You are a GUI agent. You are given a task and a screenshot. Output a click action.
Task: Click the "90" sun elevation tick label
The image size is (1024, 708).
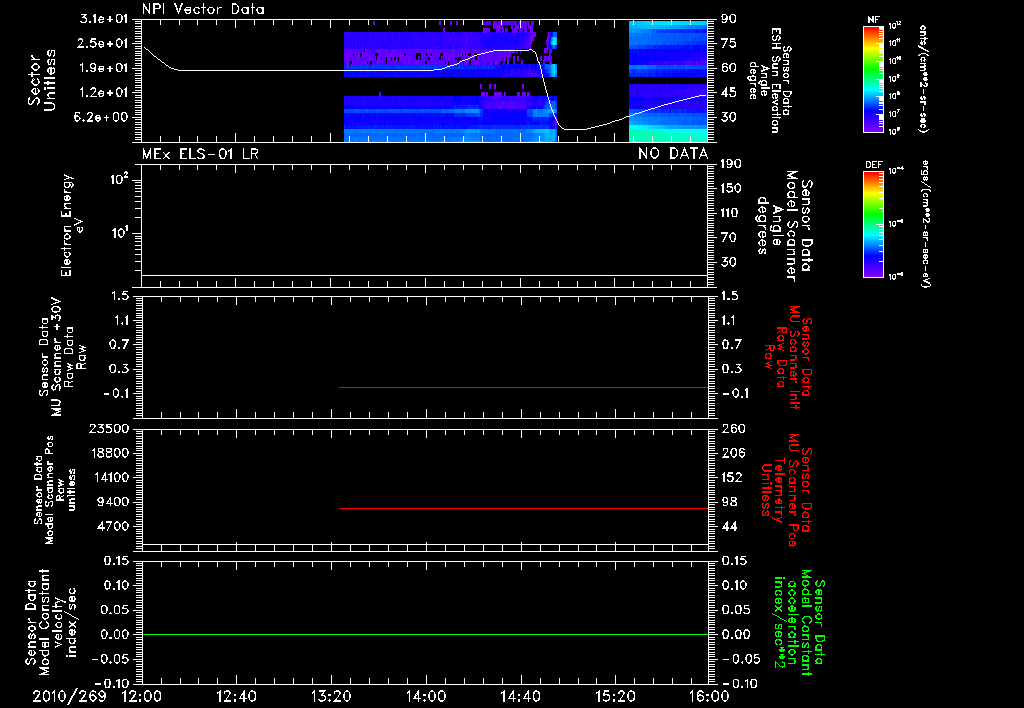[x=729, y=19]
